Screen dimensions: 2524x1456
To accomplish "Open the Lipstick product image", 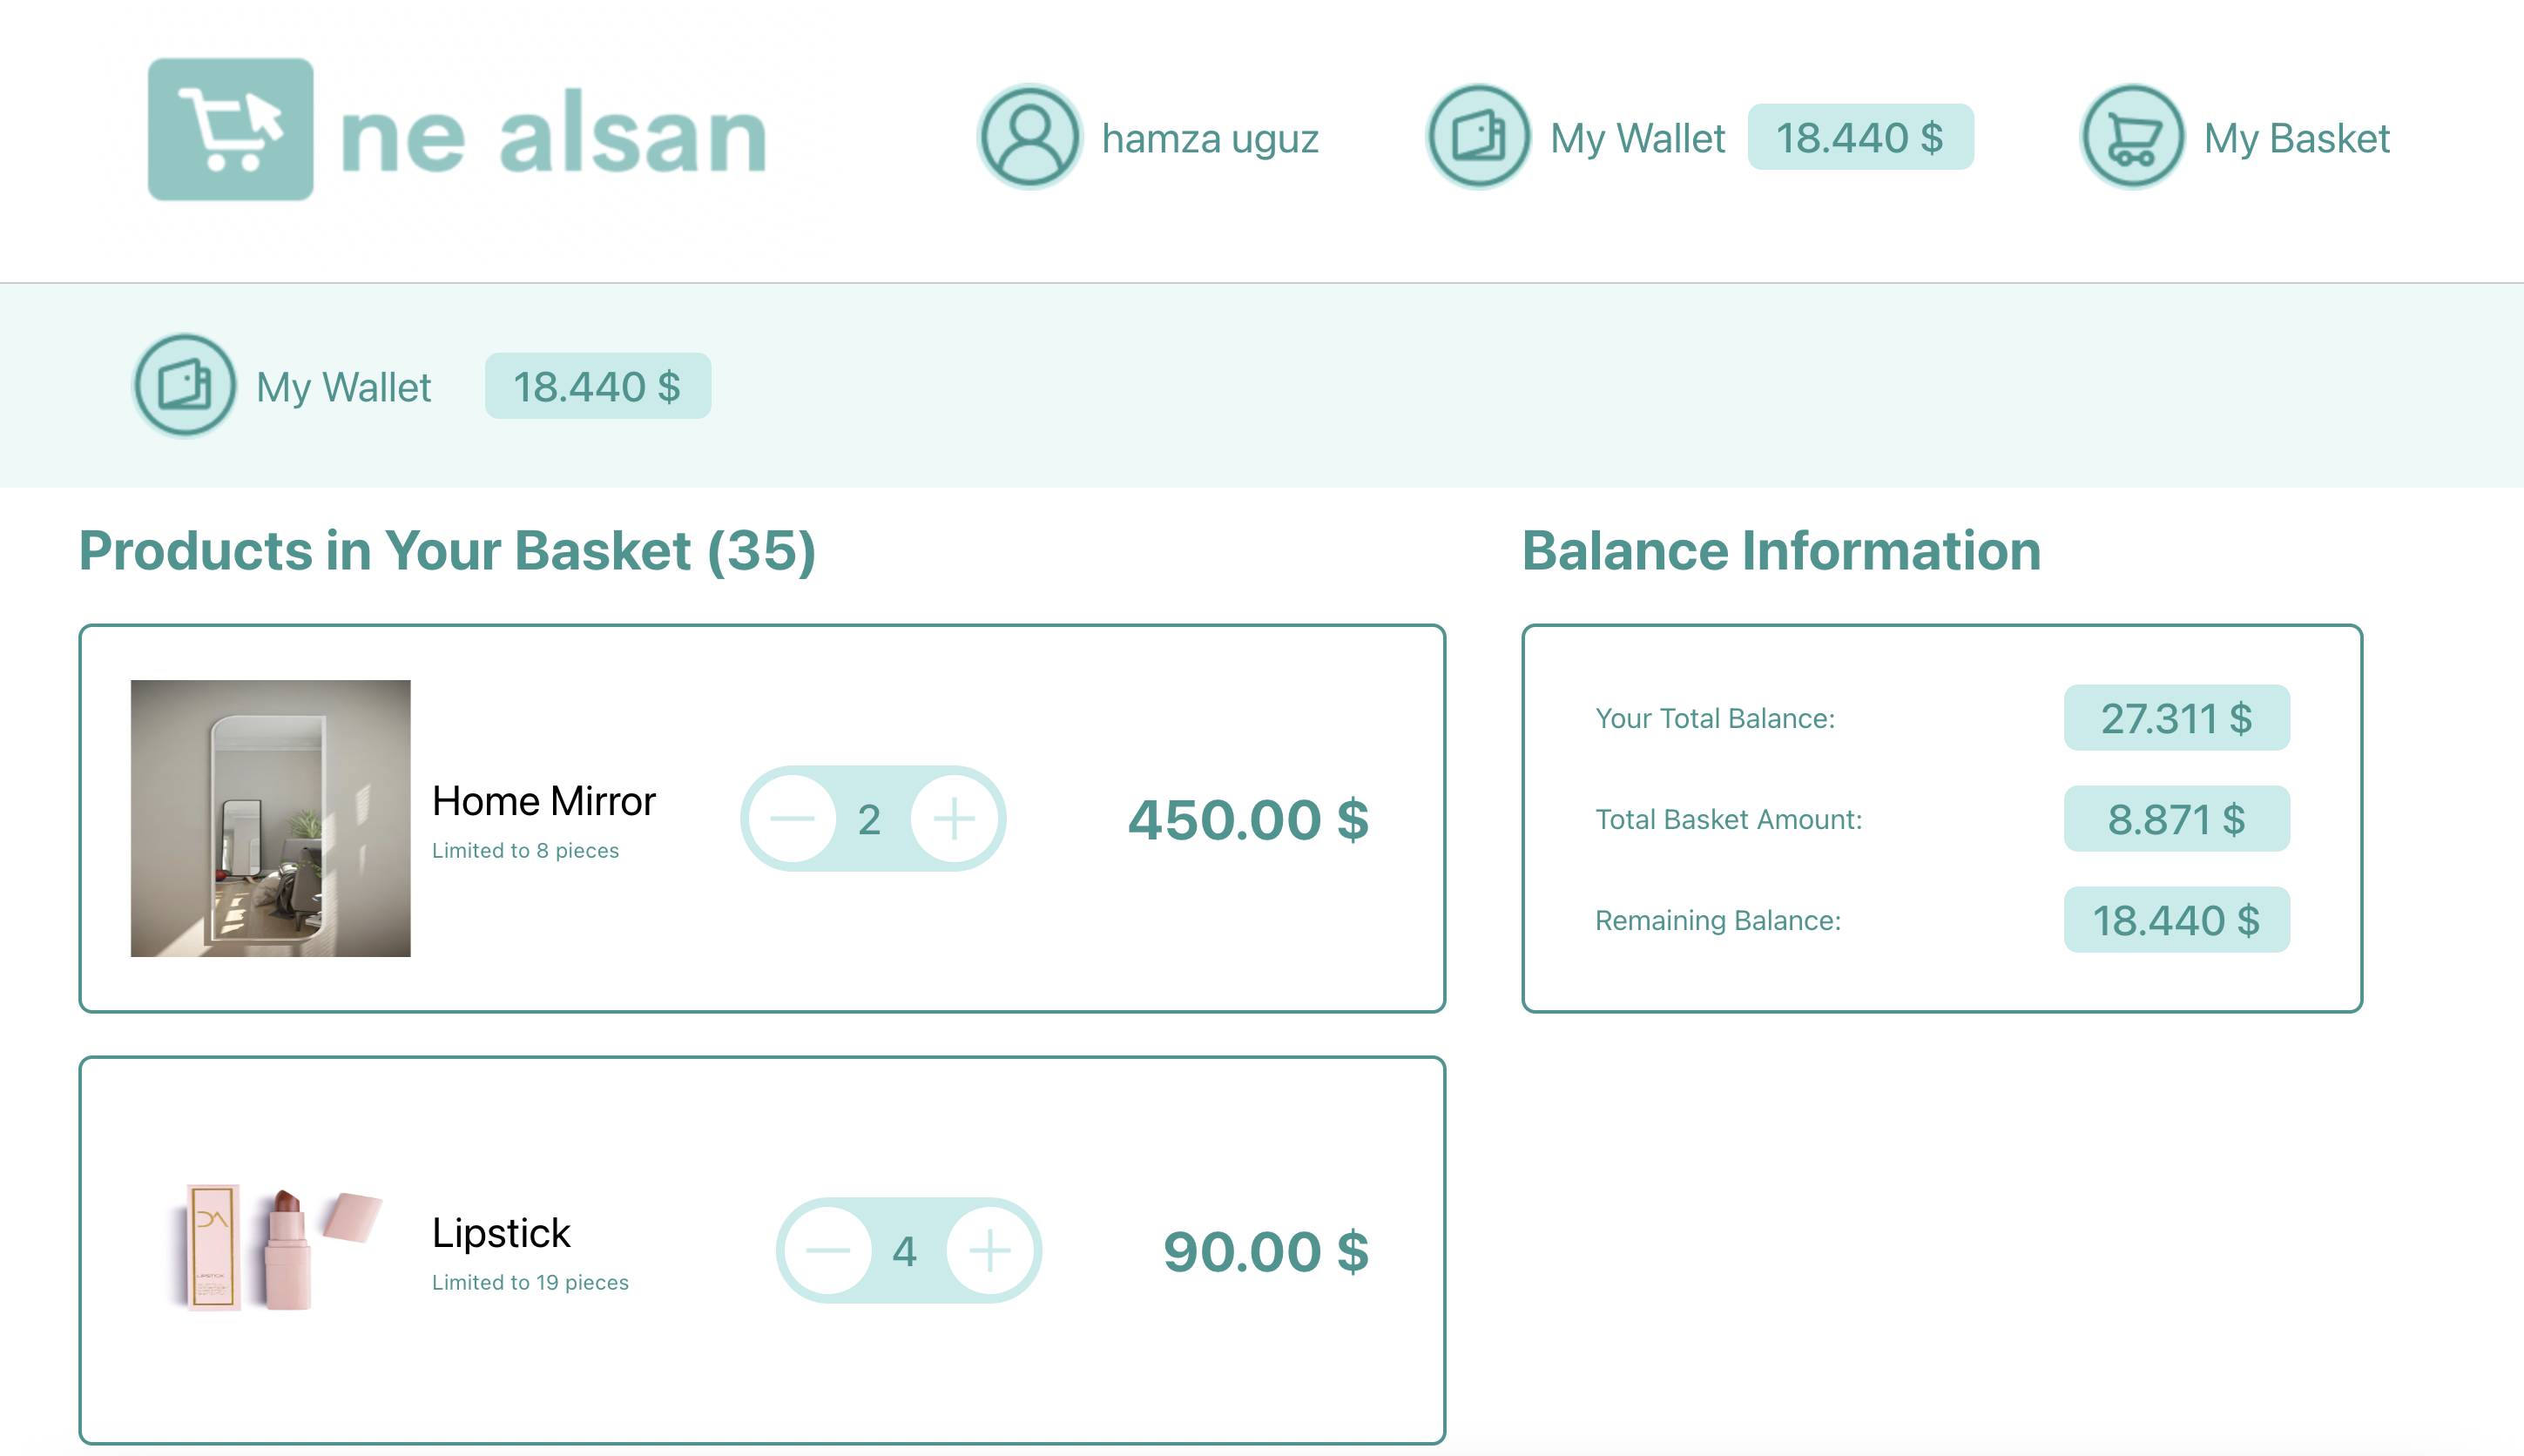I will click(270, 1248).
